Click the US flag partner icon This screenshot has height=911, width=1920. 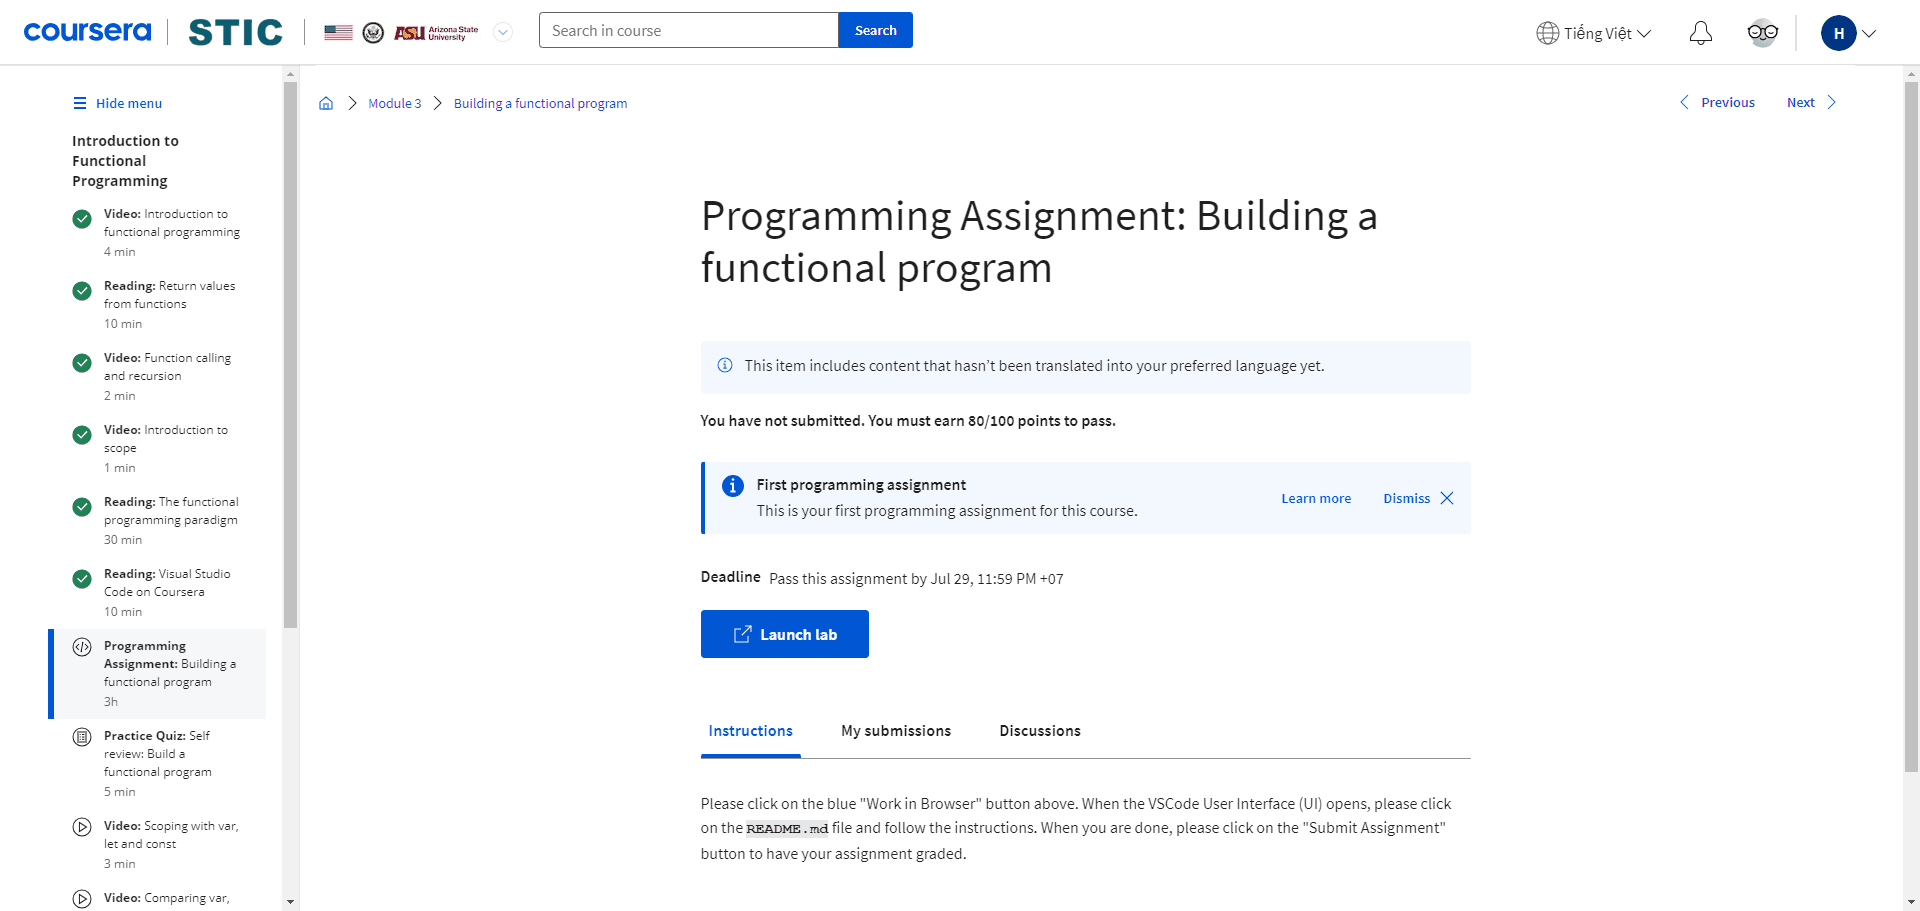(338, 32)
